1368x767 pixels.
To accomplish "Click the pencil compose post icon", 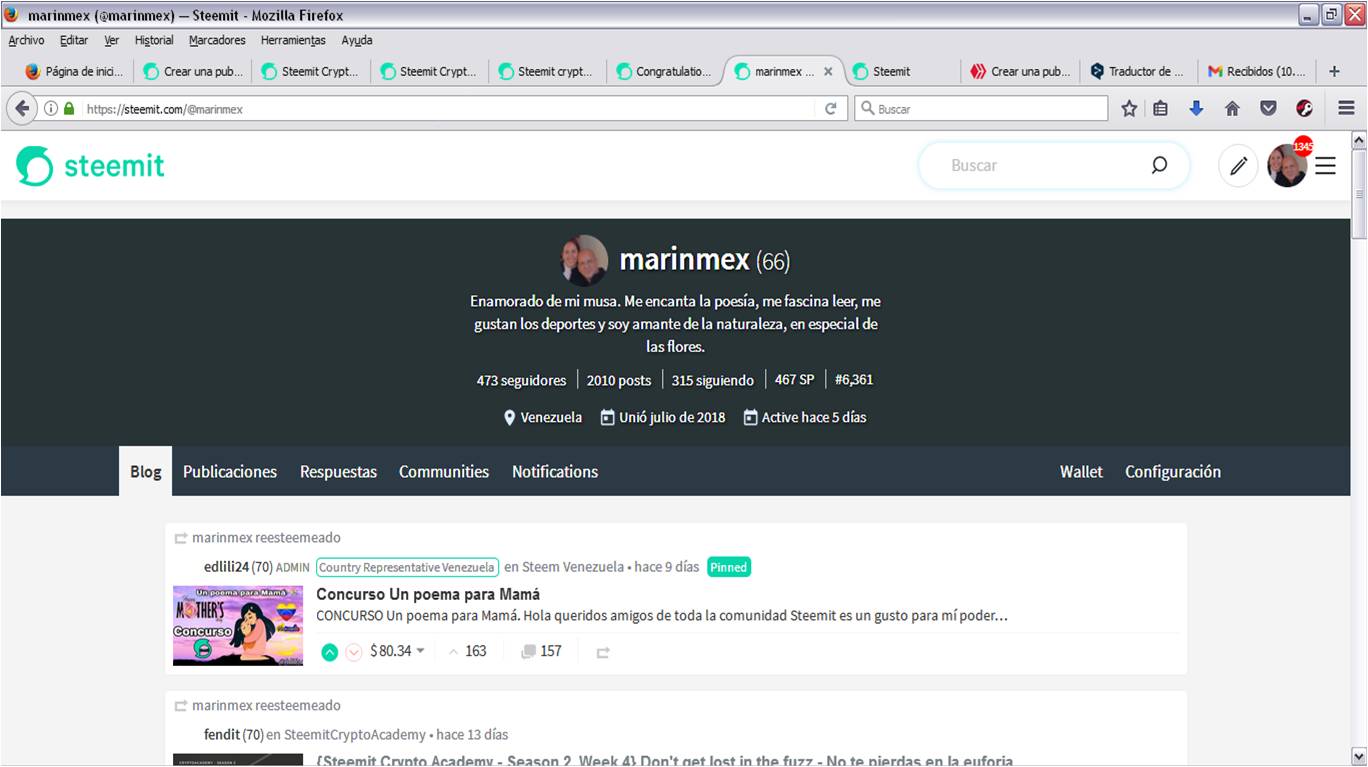I will pyautogui.click(x=1238, y=166).
